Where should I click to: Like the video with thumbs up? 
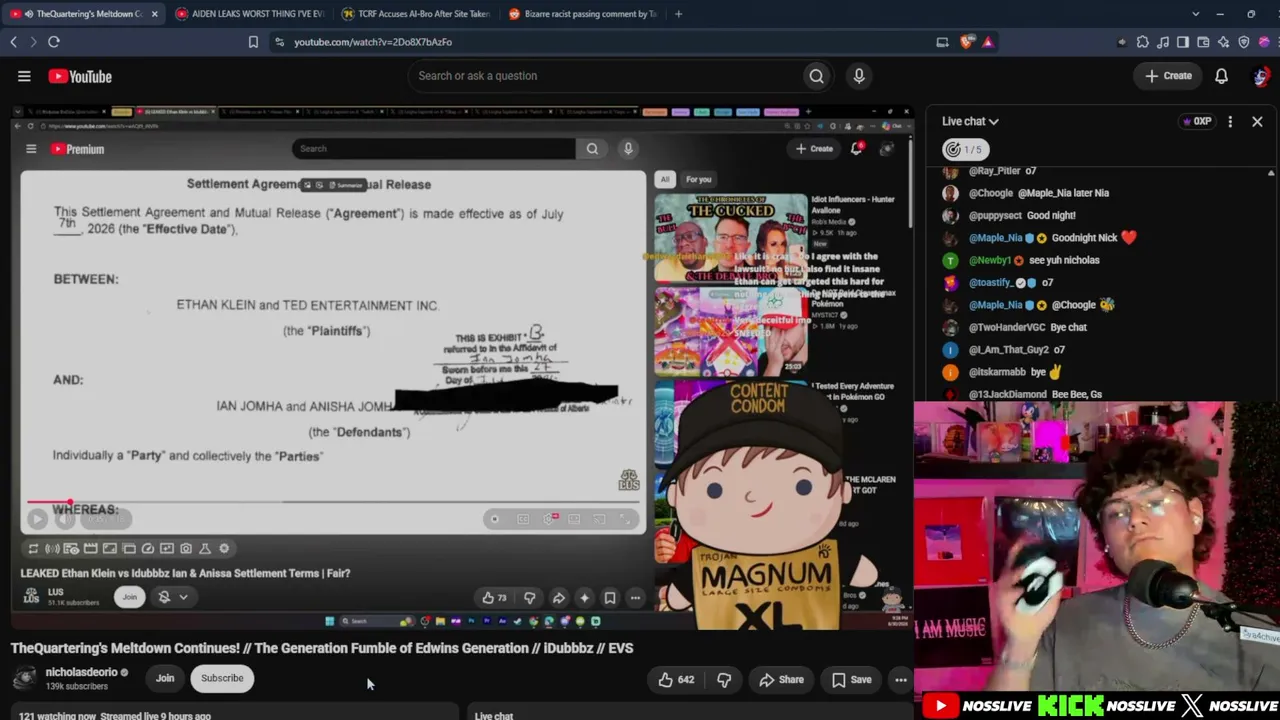click(676, 680)
